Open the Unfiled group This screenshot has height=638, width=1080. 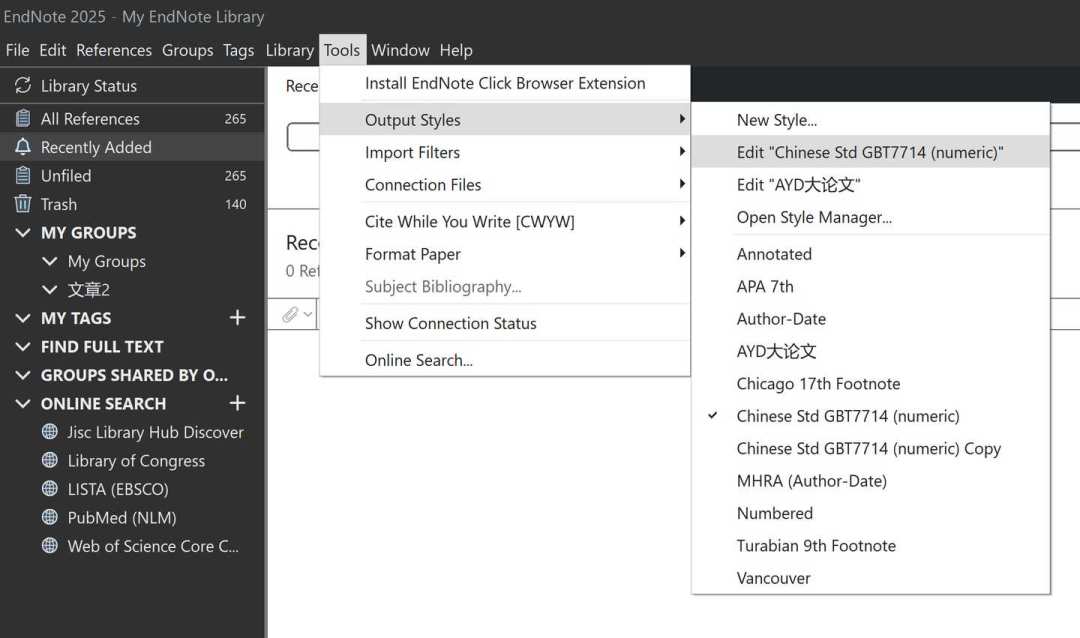tap(132, 176)
